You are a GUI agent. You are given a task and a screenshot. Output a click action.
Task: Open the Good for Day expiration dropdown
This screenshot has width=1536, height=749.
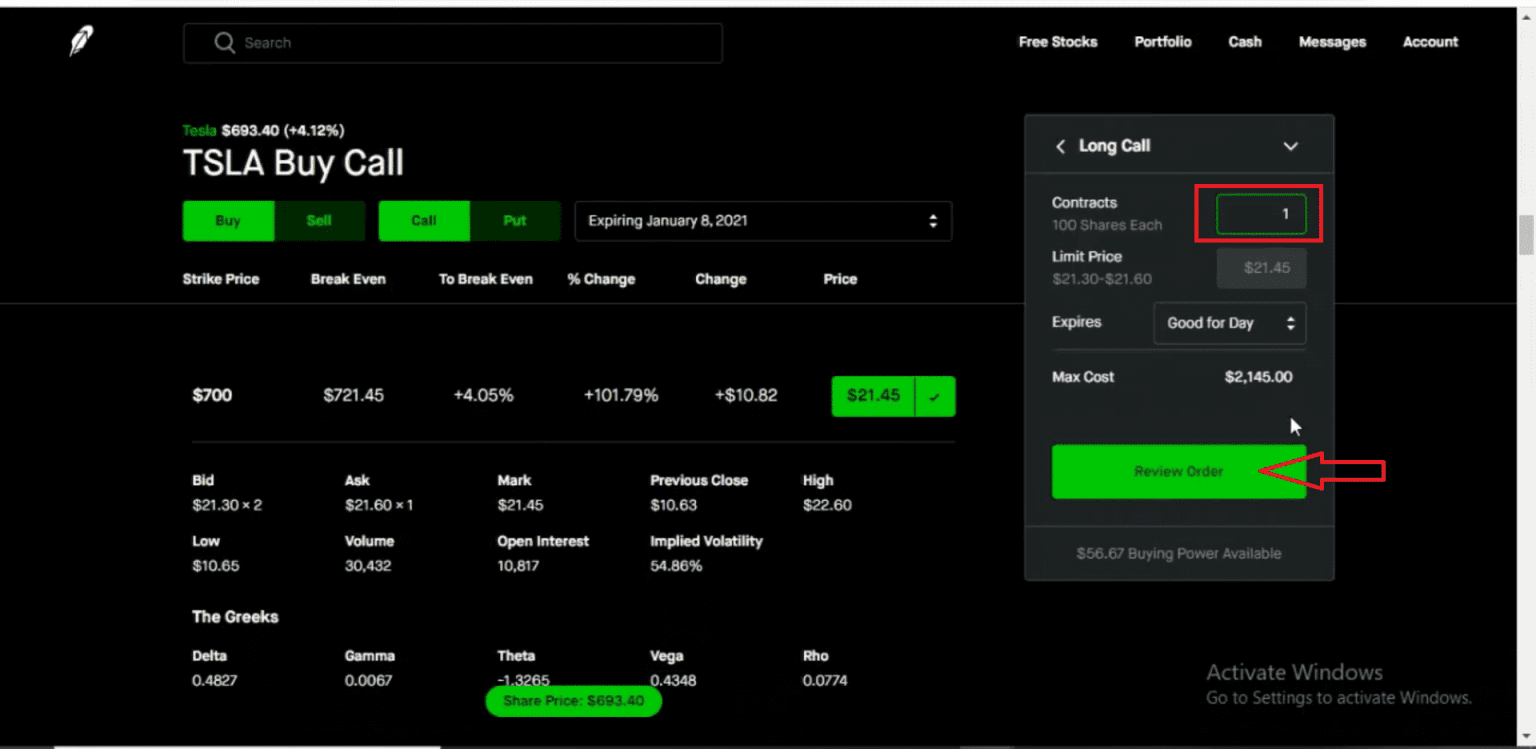coord(1229,323)
